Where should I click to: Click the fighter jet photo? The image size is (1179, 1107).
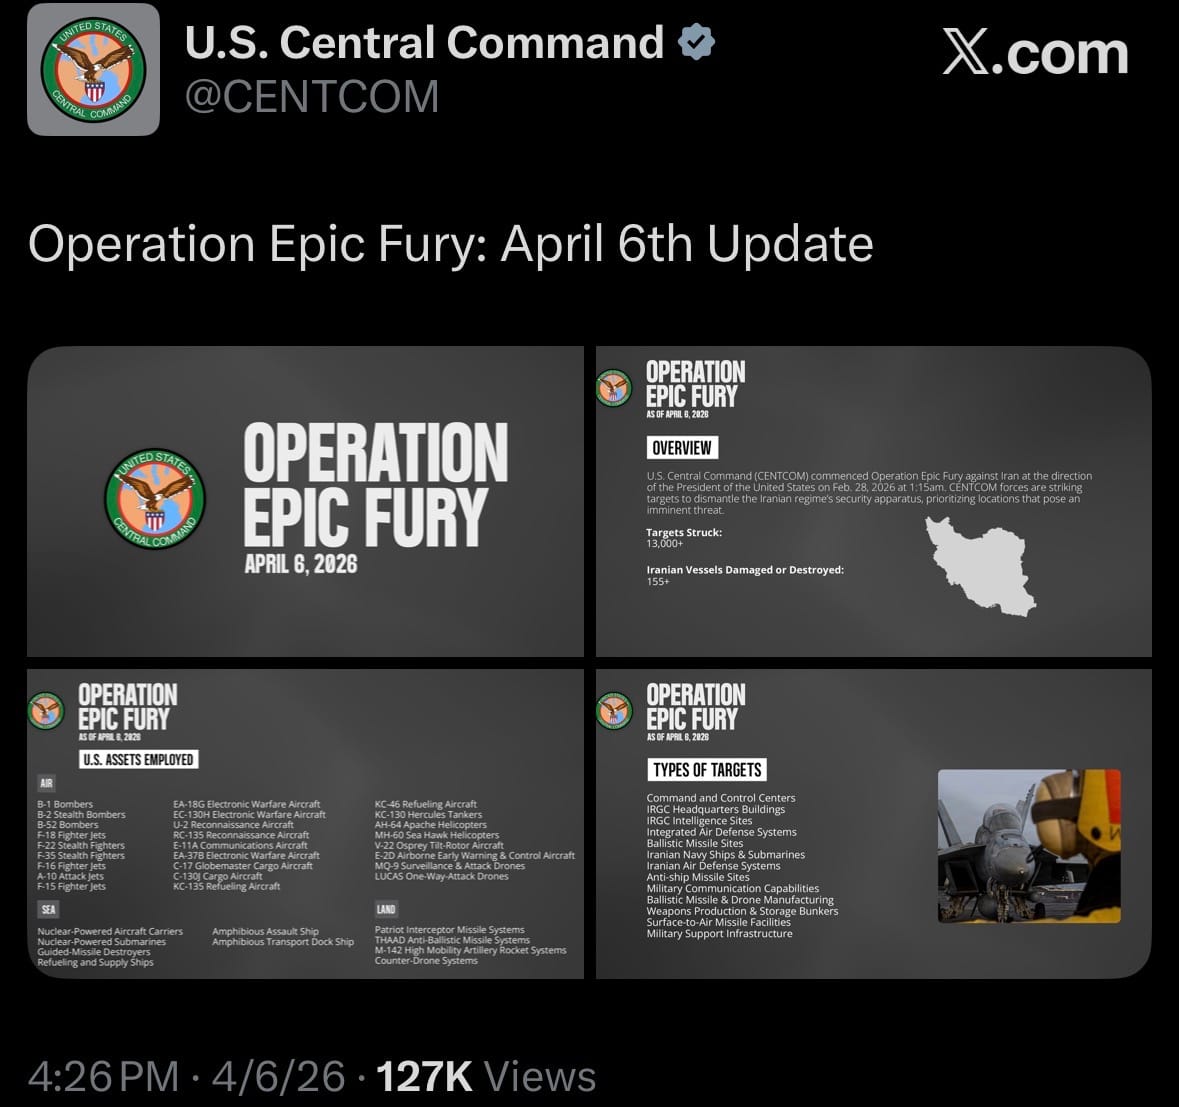click(1029, 846)
